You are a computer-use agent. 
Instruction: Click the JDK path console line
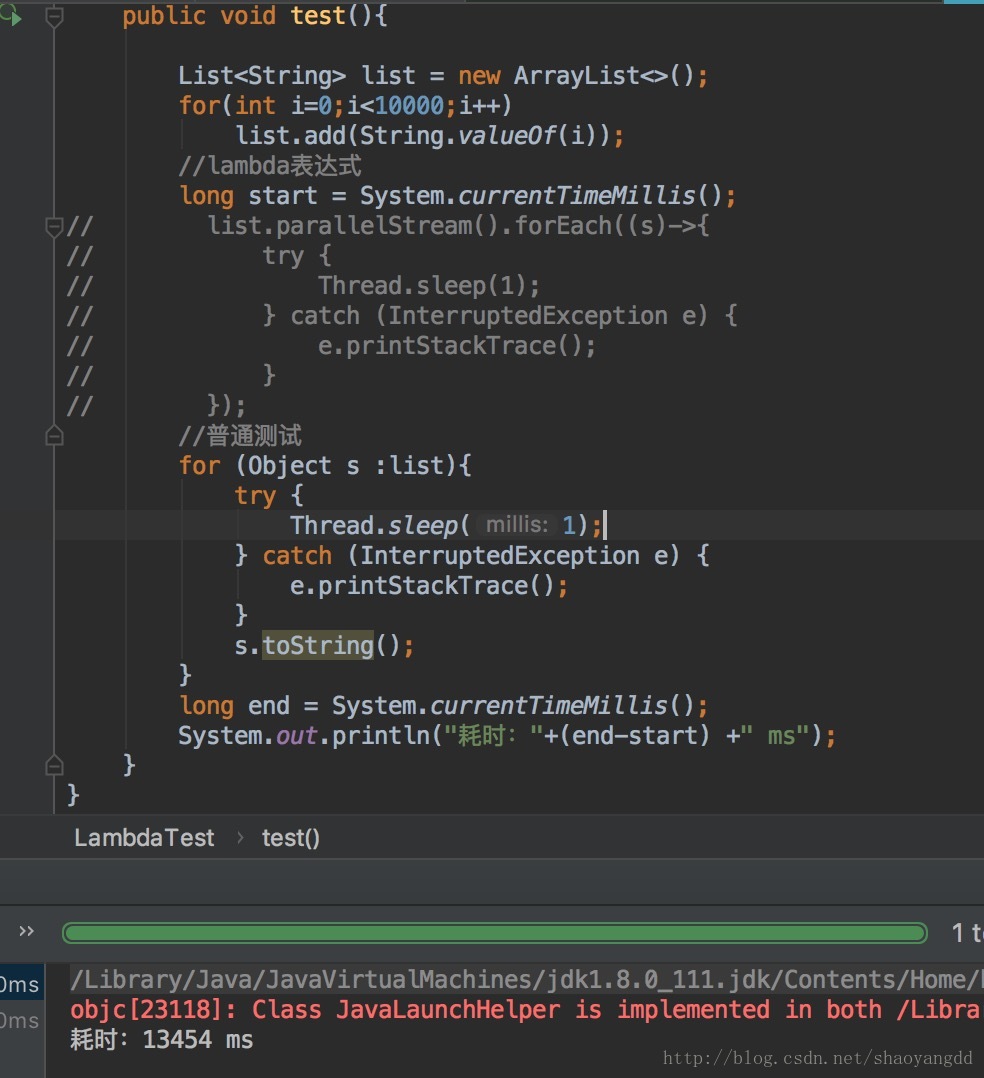[x=526, y=979]
